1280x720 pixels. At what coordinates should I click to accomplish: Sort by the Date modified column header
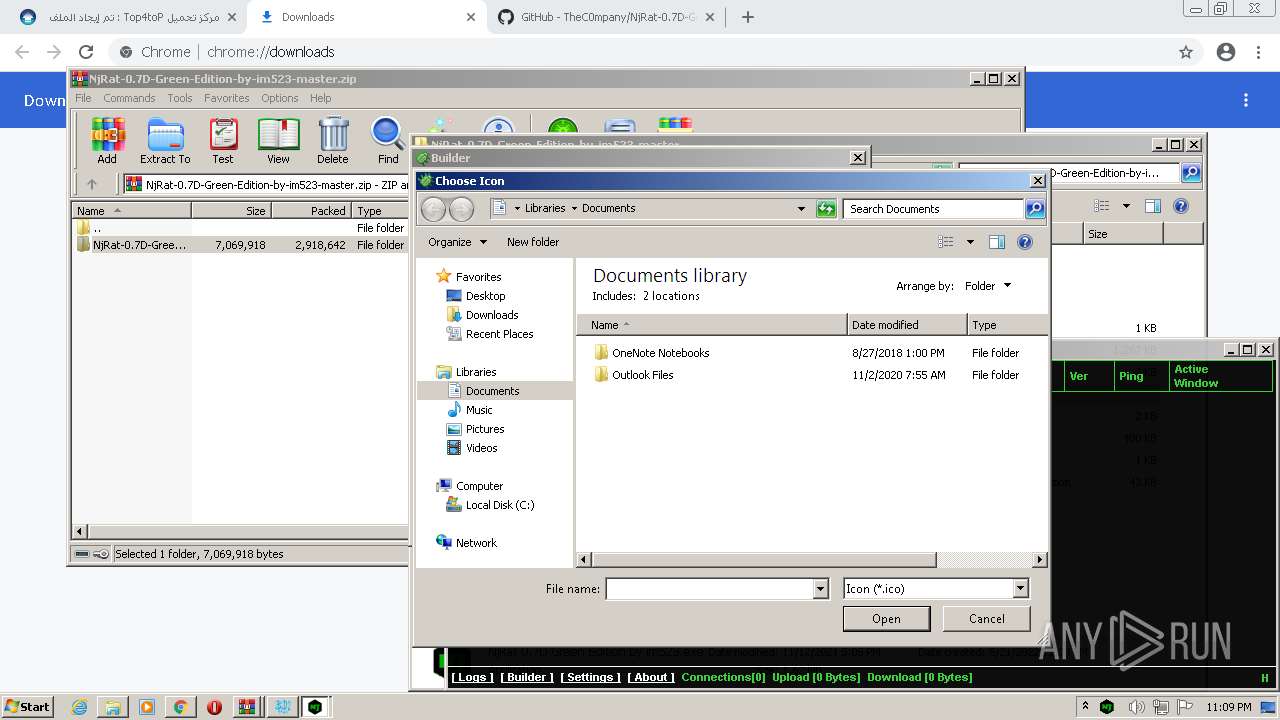tap(907, 325)
